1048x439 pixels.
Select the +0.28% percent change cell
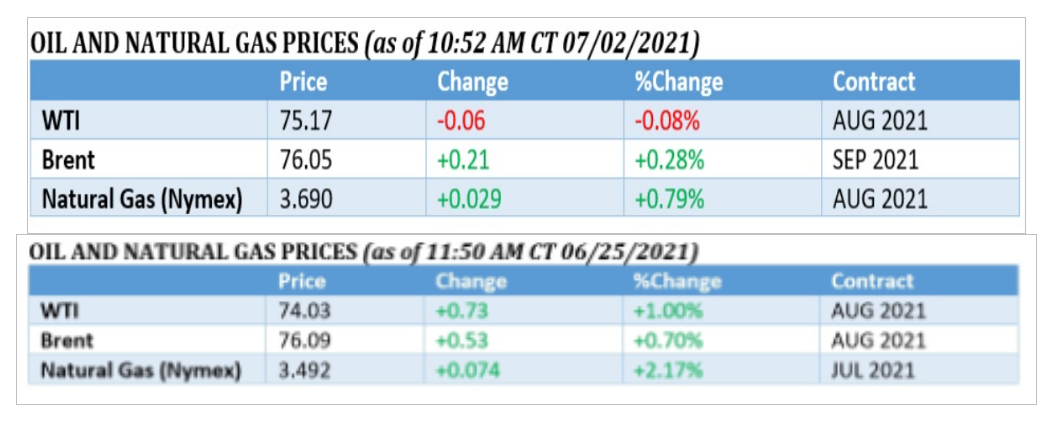point(668,160)
